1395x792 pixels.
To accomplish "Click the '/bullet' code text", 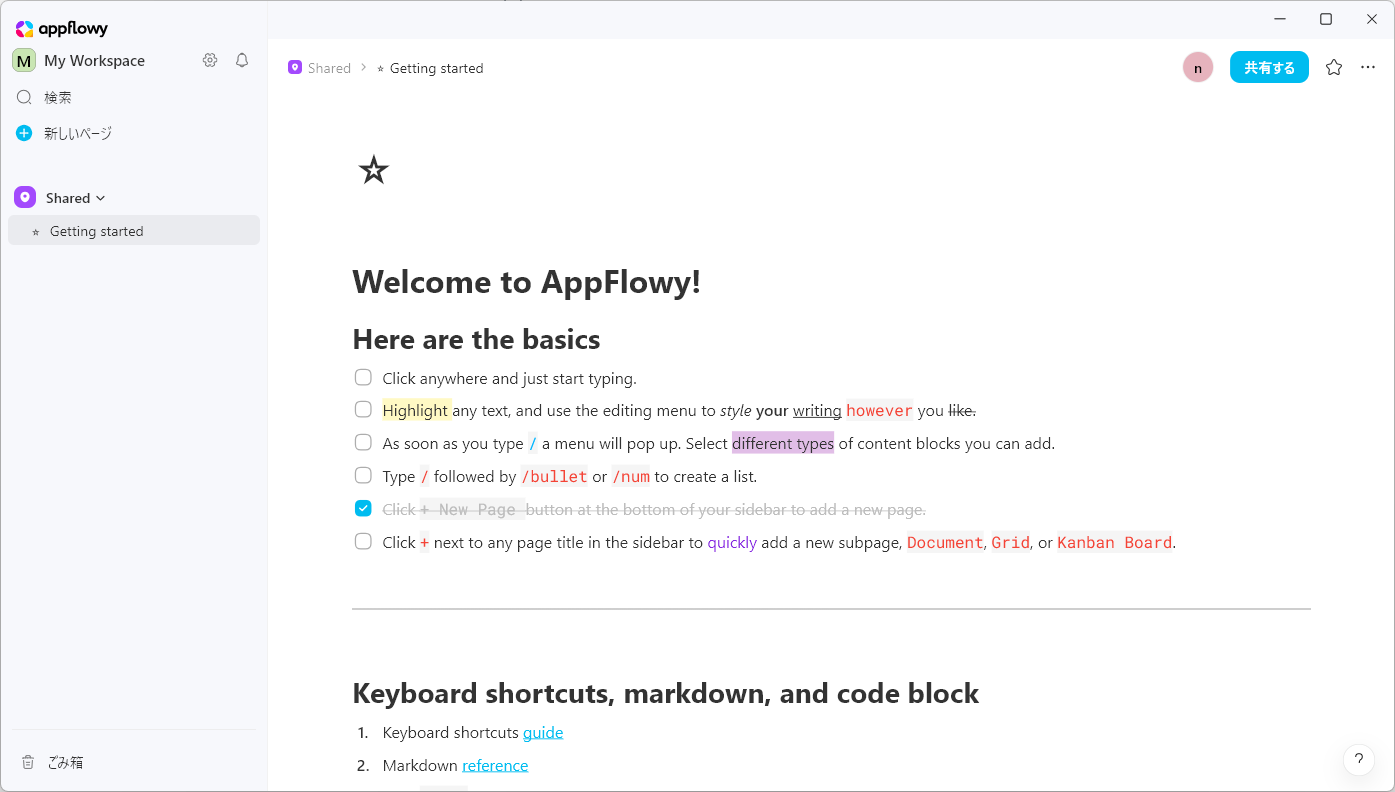I will [554, 476].
